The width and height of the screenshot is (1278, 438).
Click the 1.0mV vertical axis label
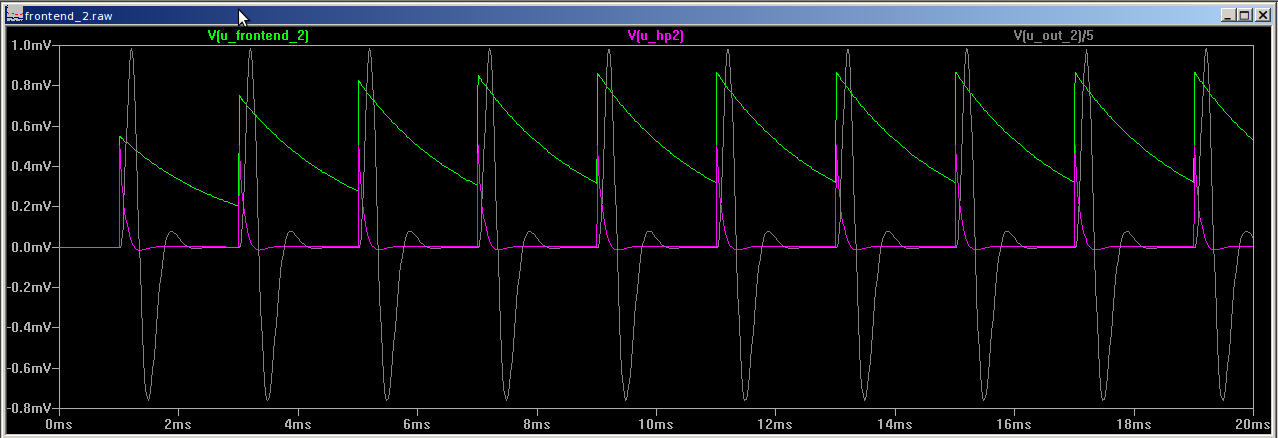(x=30, y=46)
